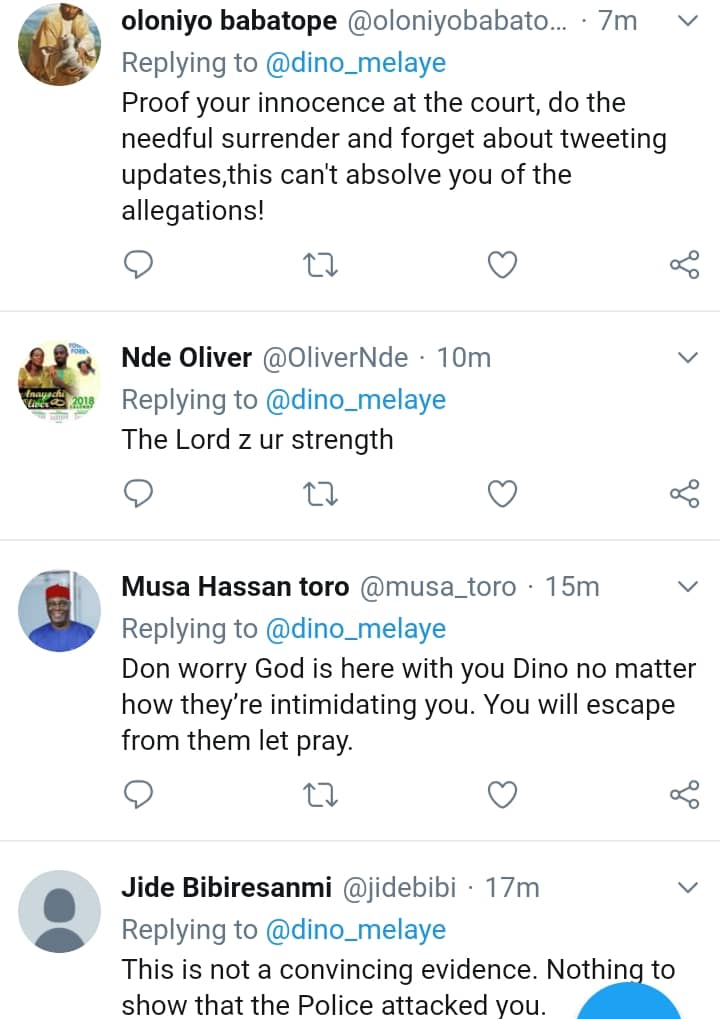
Task: Retweet Nde Oliver's tweet
Action: pos(320,493)
